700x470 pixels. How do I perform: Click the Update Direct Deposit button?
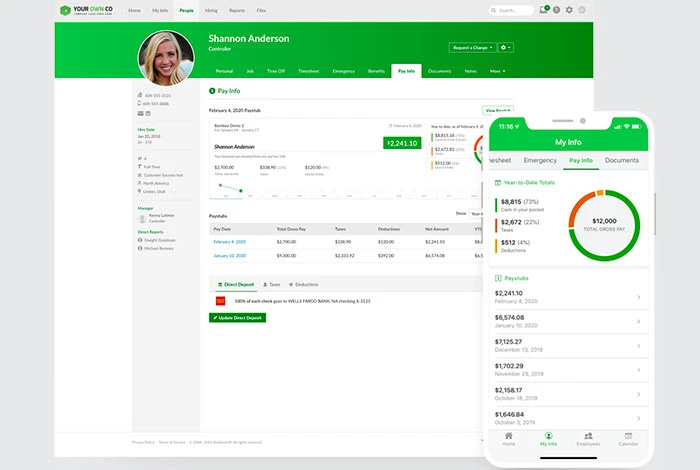238,318
